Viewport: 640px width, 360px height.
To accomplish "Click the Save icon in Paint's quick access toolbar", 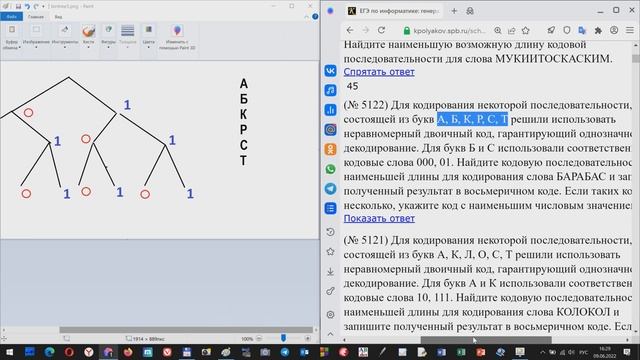I will click(18, 6).
